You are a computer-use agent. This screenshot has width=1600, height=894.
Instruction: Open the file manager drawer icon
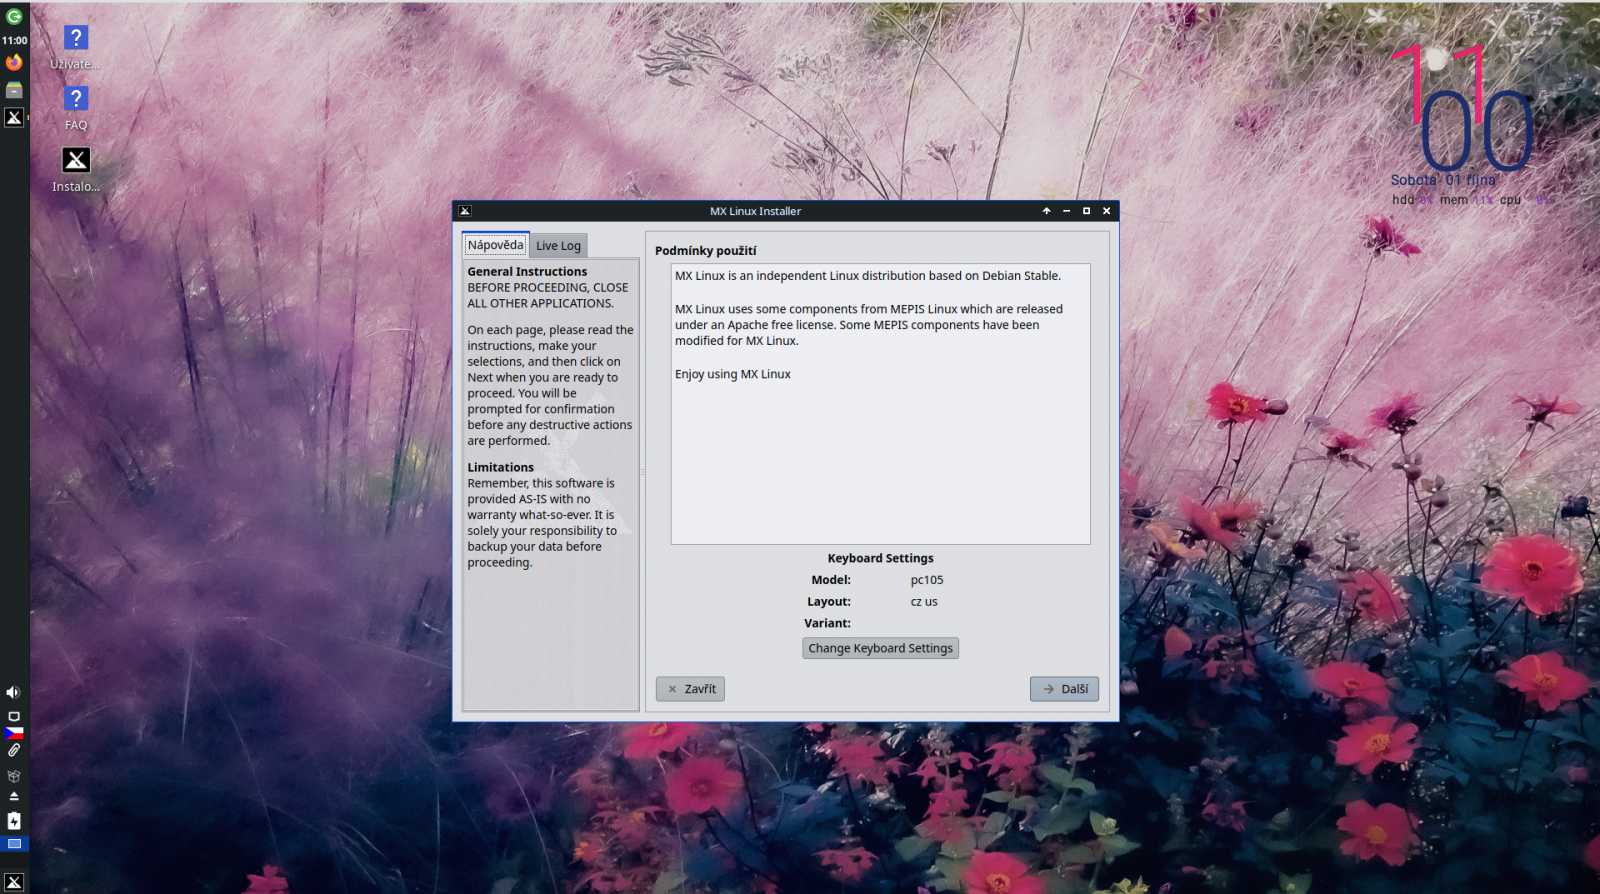[x=14, y=90]
